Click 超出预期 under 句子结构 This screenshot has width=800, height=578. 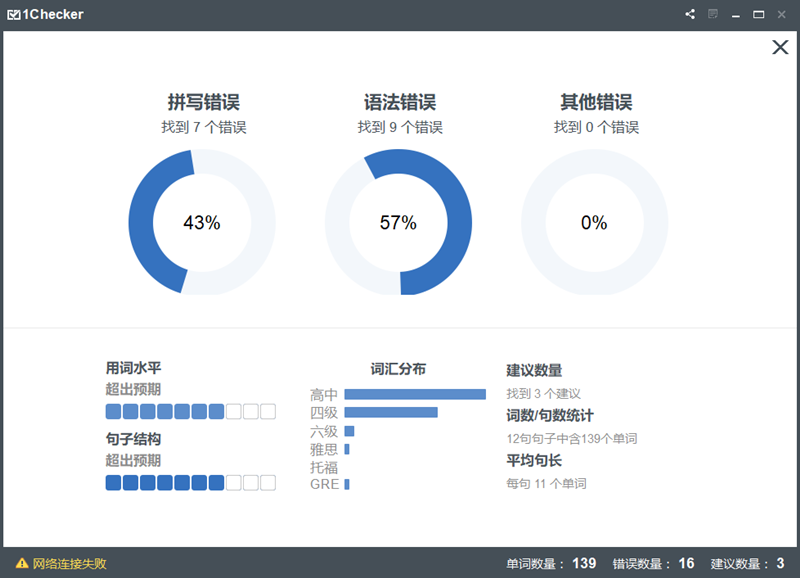[133, 460]
